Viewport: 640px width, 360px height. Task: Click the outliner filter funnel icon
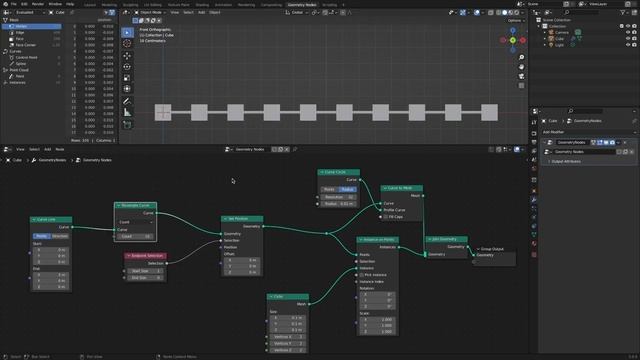pos(623,13)
